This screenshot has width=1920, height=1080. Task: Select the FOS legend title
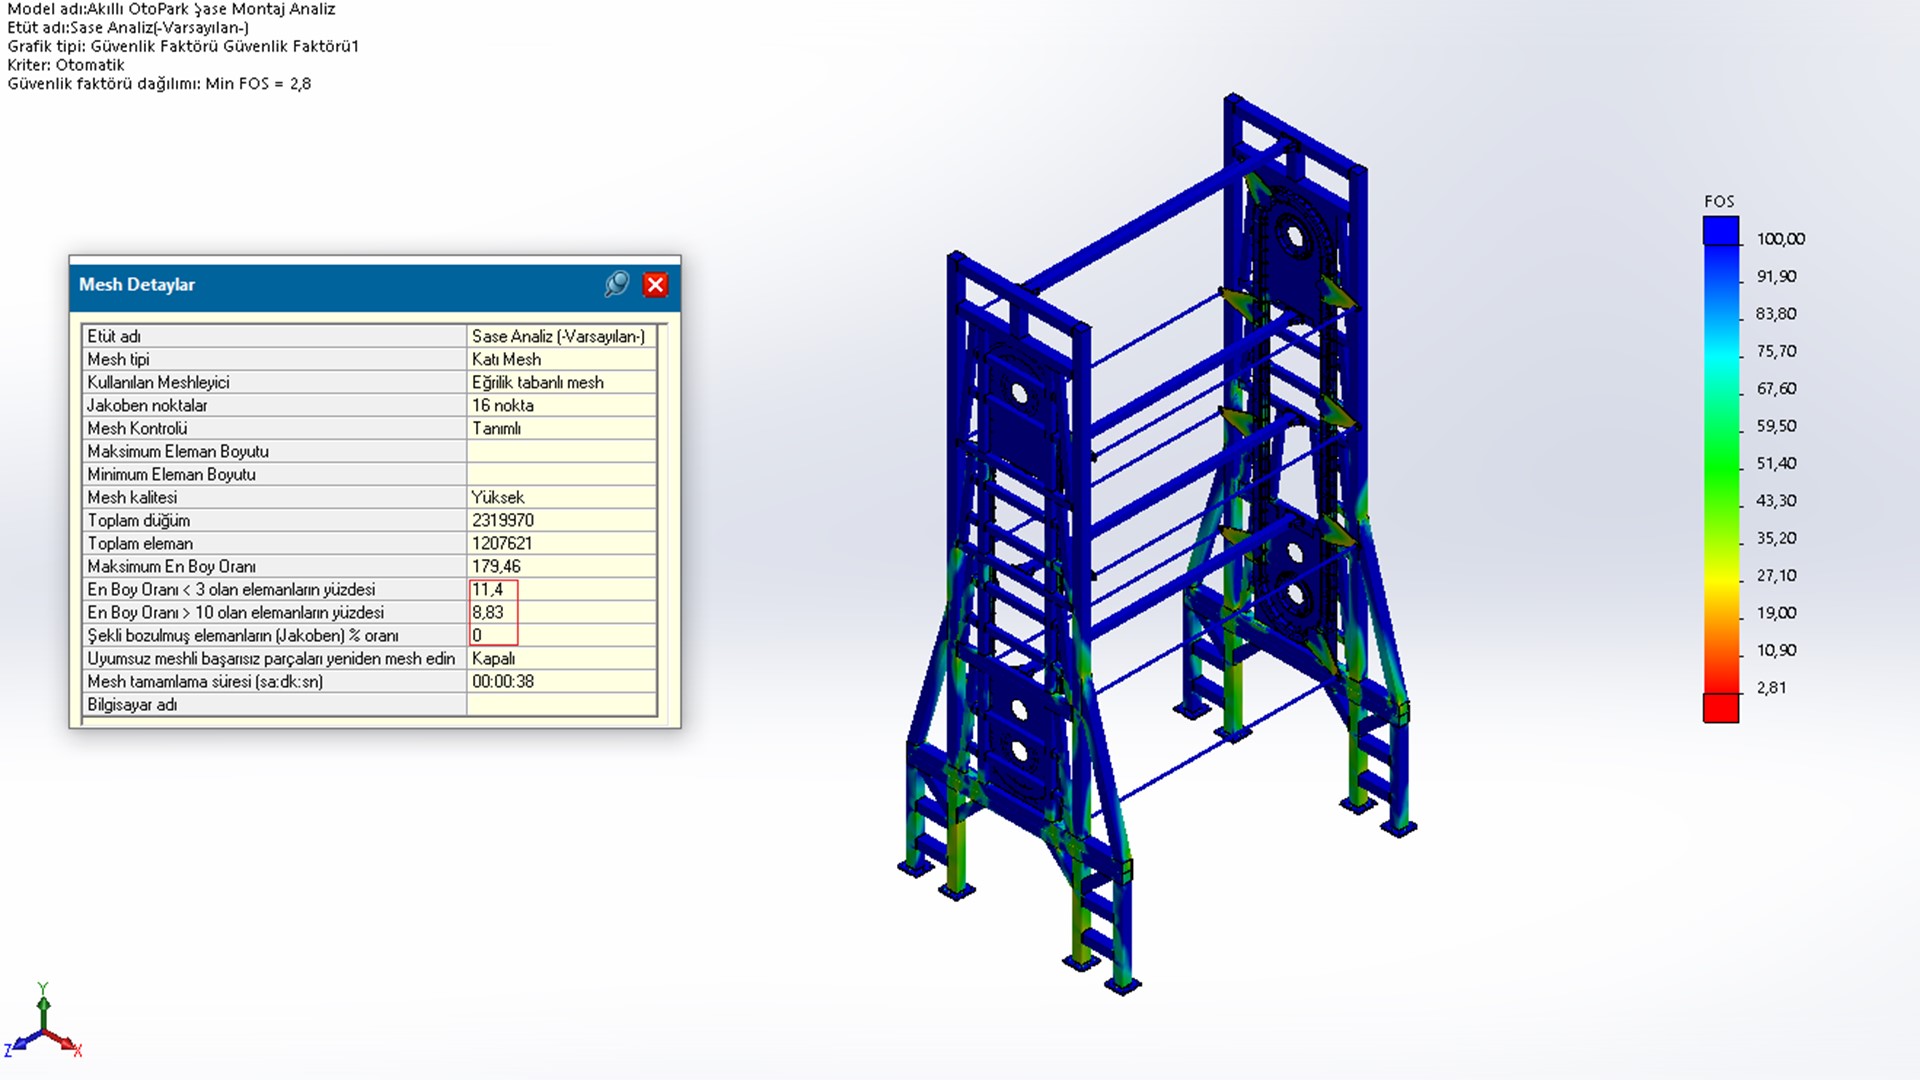(1719, 202)
